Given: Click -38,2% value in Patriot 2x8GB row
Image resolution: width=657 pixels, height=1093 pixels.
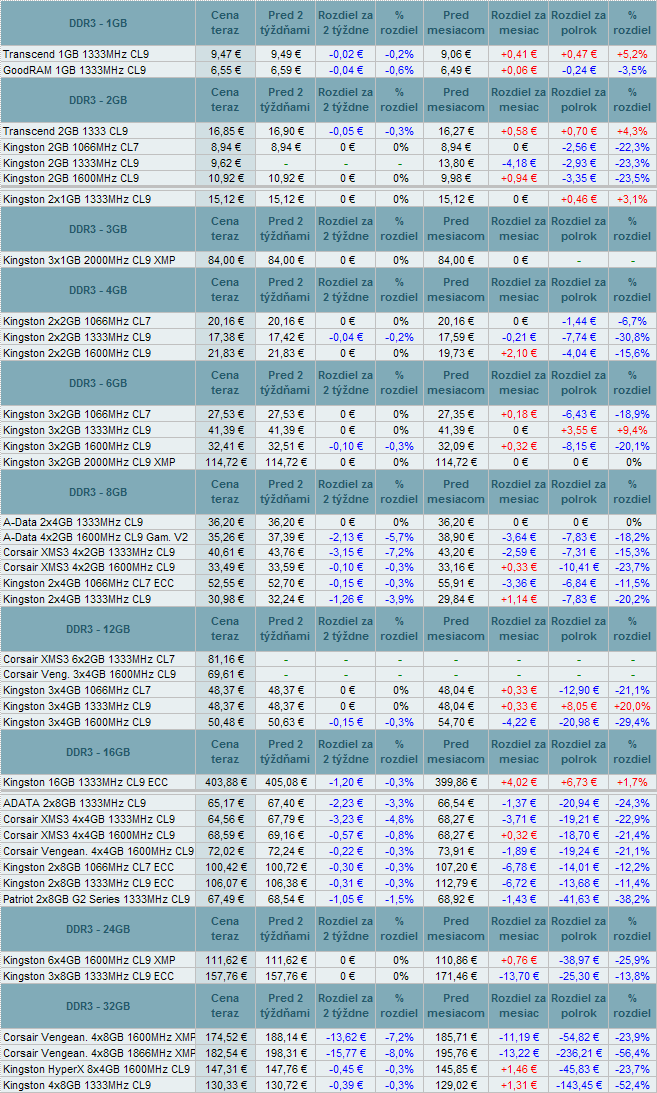Looking at the screenshot, I should (633, 899).
